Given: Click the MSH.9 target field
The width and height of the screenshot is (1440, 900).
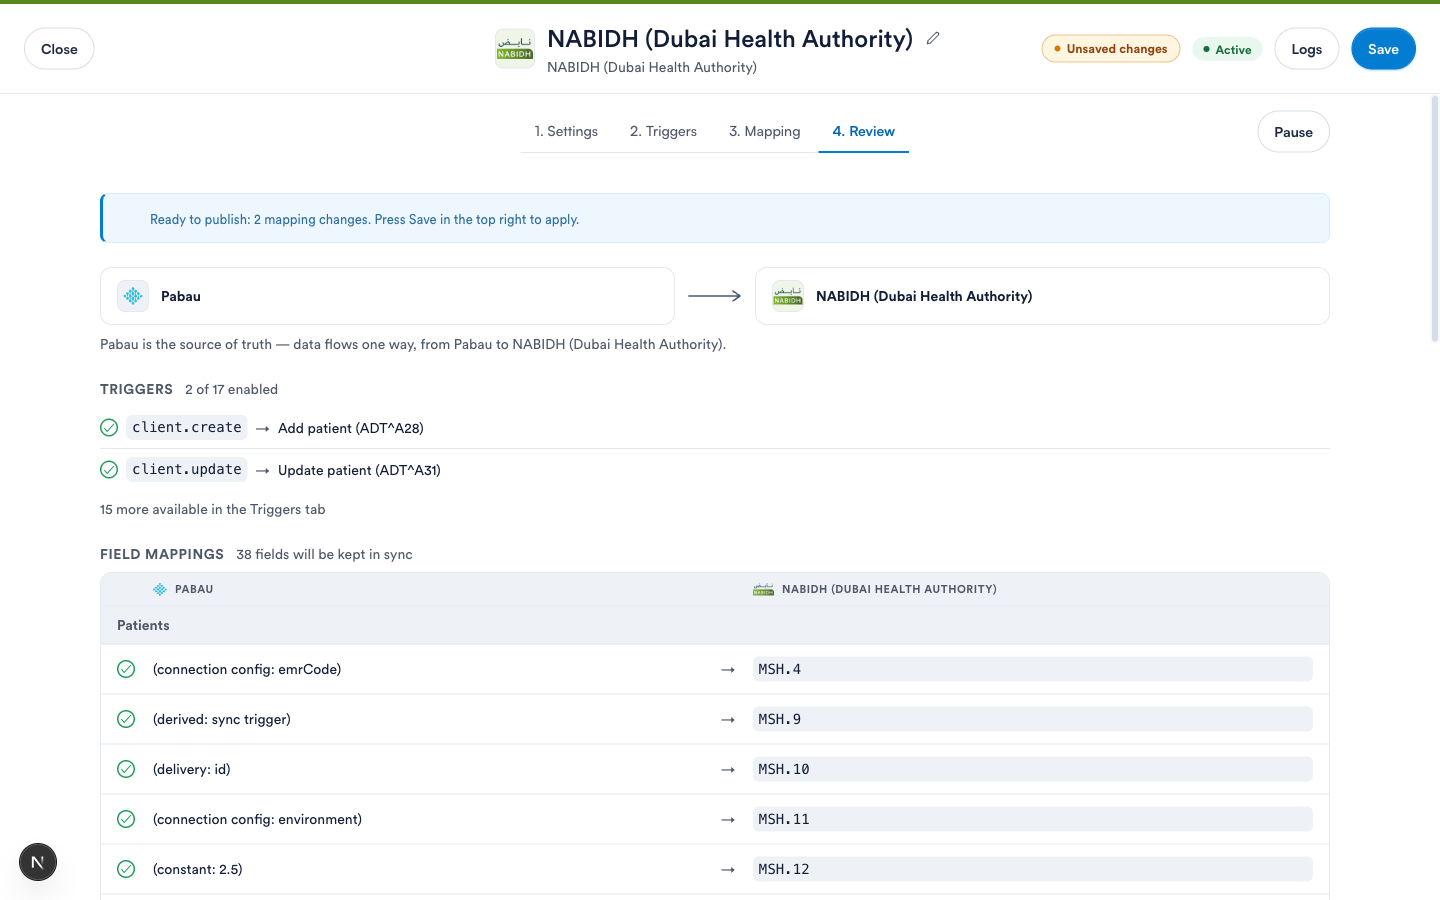Looking at the screenshot, I should click(1033, 719).
